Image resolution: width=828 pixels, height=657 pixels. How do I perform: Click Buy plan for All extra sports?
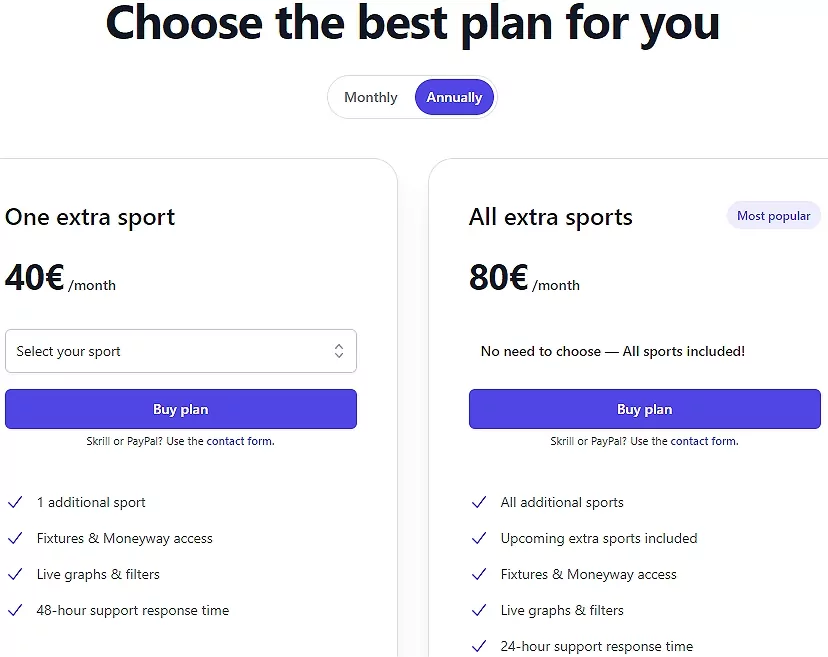[x=644, y=409]
